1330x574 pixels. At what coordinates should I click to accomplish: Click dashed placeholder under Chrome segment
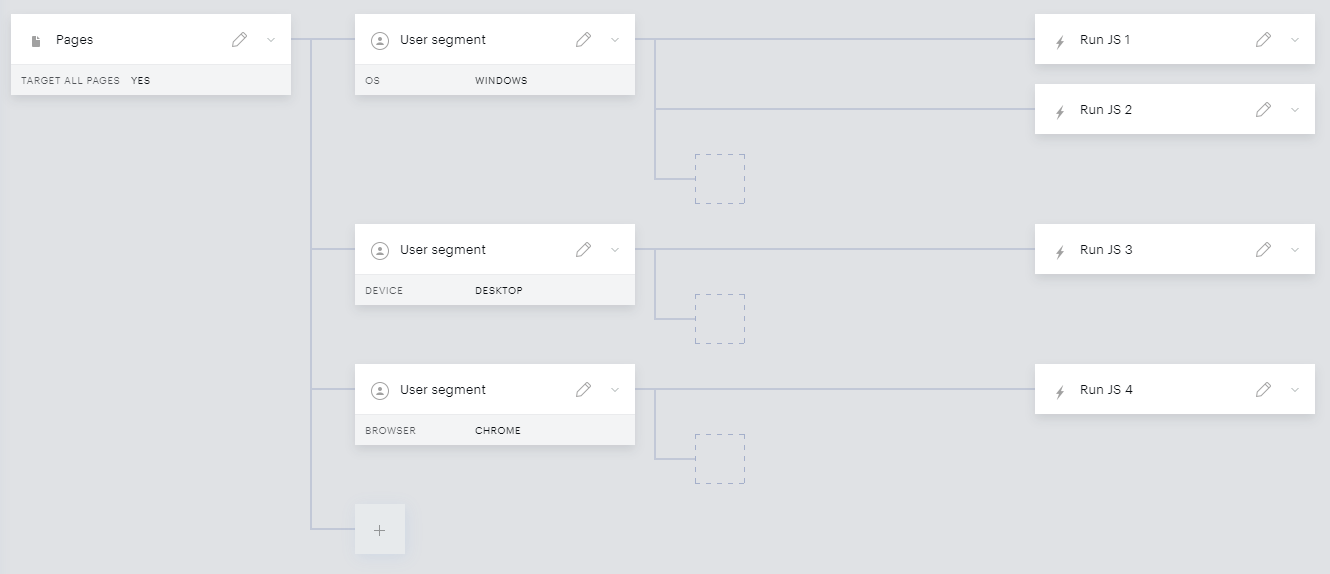coord(720,459)
